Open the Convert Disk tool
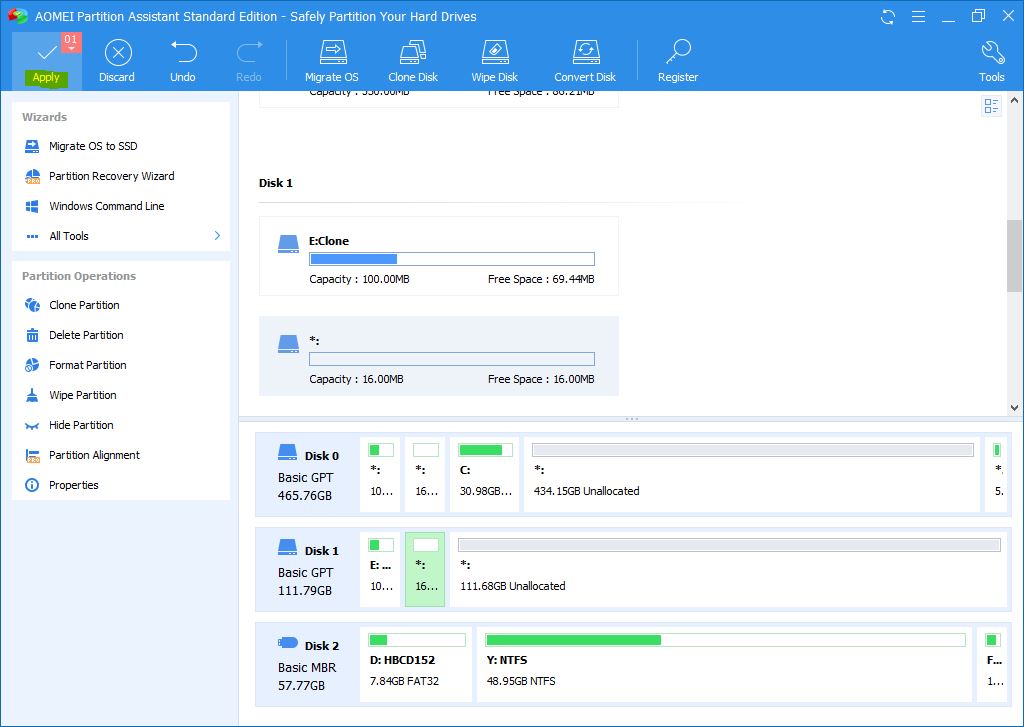 tap(585, 61)
